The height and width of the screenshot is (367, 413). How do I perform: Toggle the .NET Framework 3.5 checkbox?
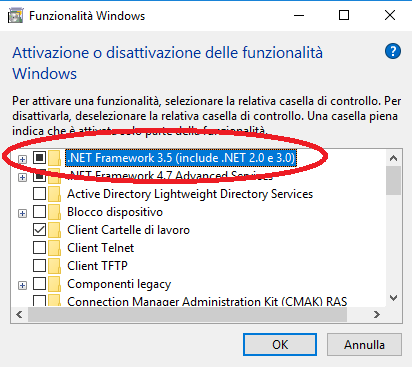[x=39, y=158]
